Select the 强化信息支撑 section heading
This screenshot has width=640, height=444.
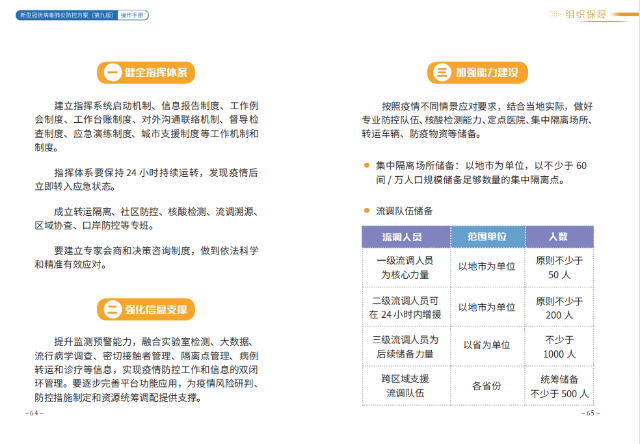coord(157,307)
